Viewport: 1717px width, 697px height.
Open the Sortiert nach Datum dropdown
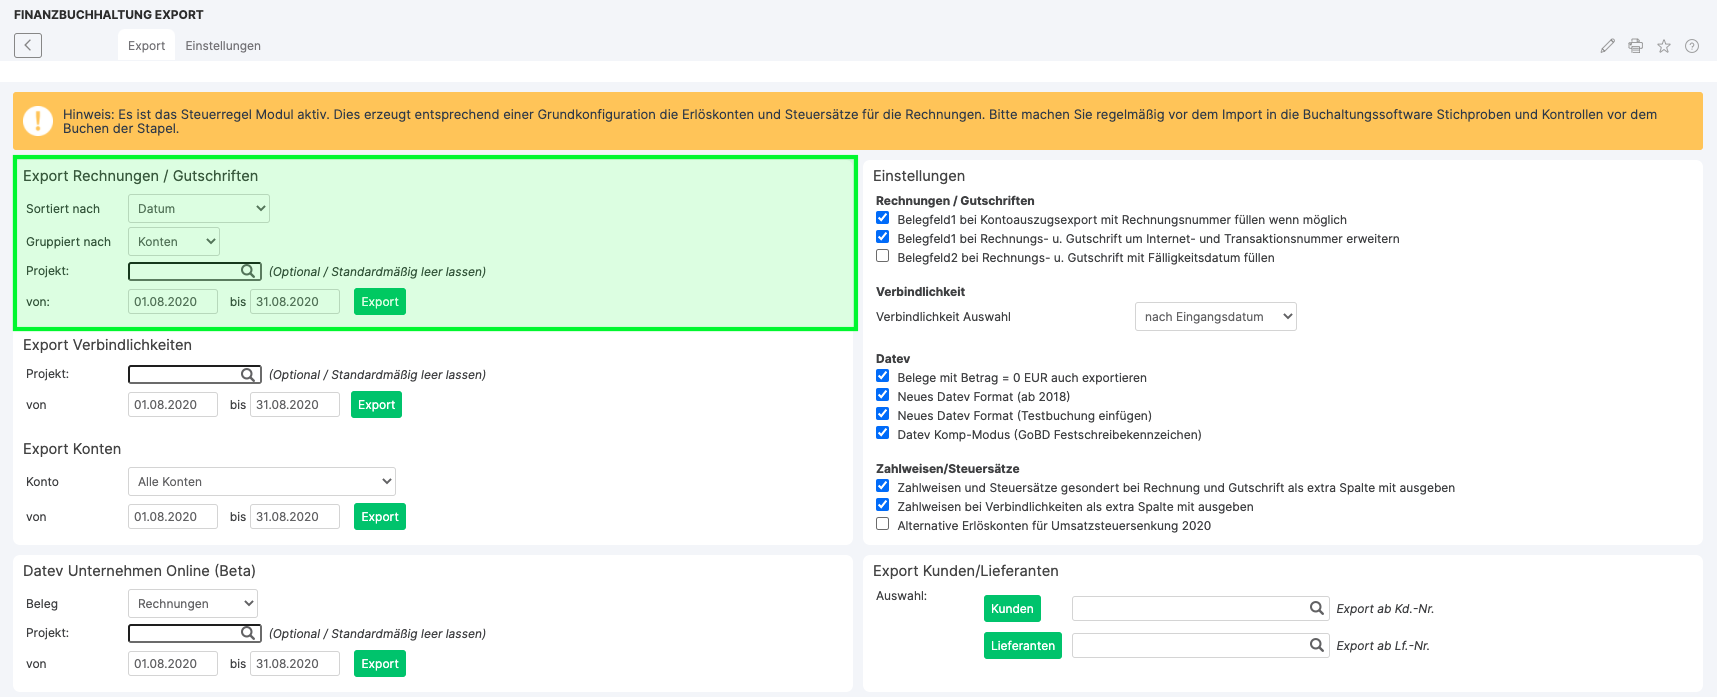coord(199,209)
